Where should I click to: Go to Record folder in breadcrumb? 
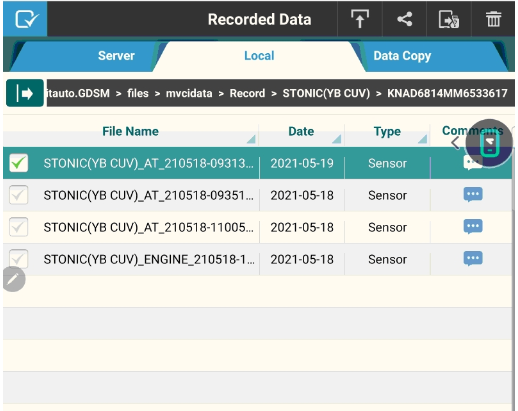tap(247, 93)
